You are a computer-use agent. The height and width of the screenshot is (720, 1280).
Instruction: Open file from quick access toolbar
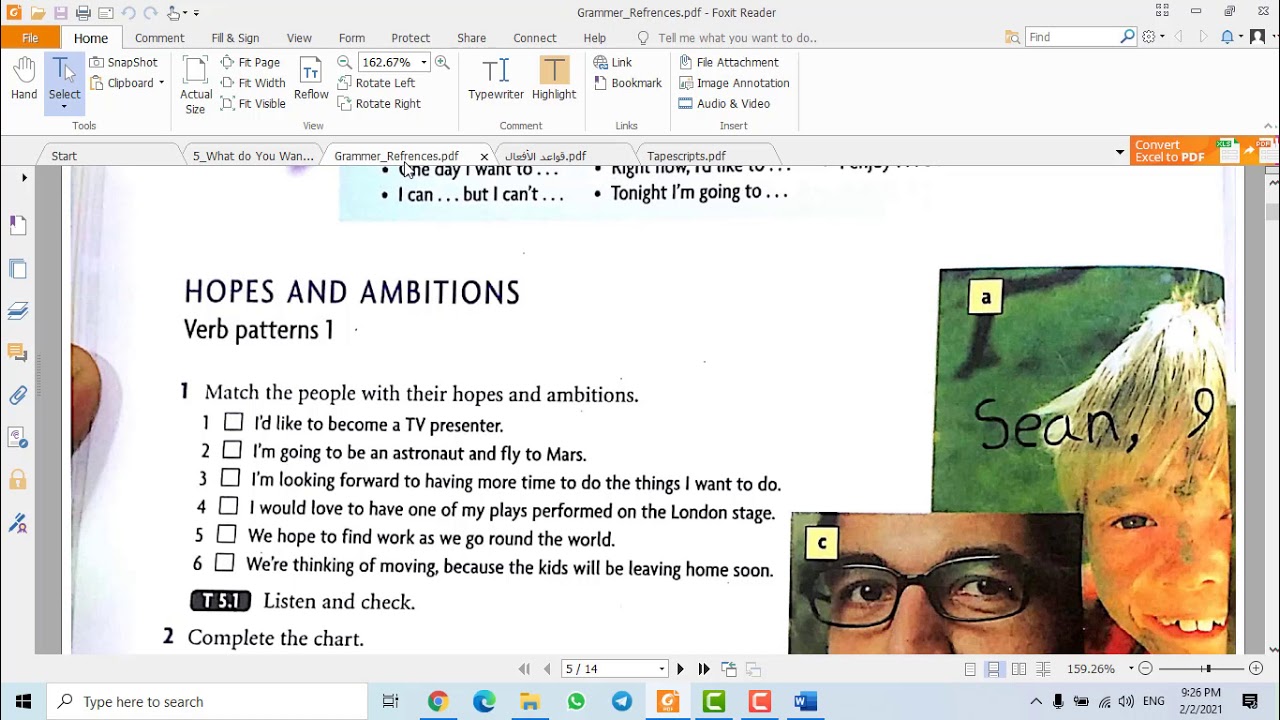(38, 13)
